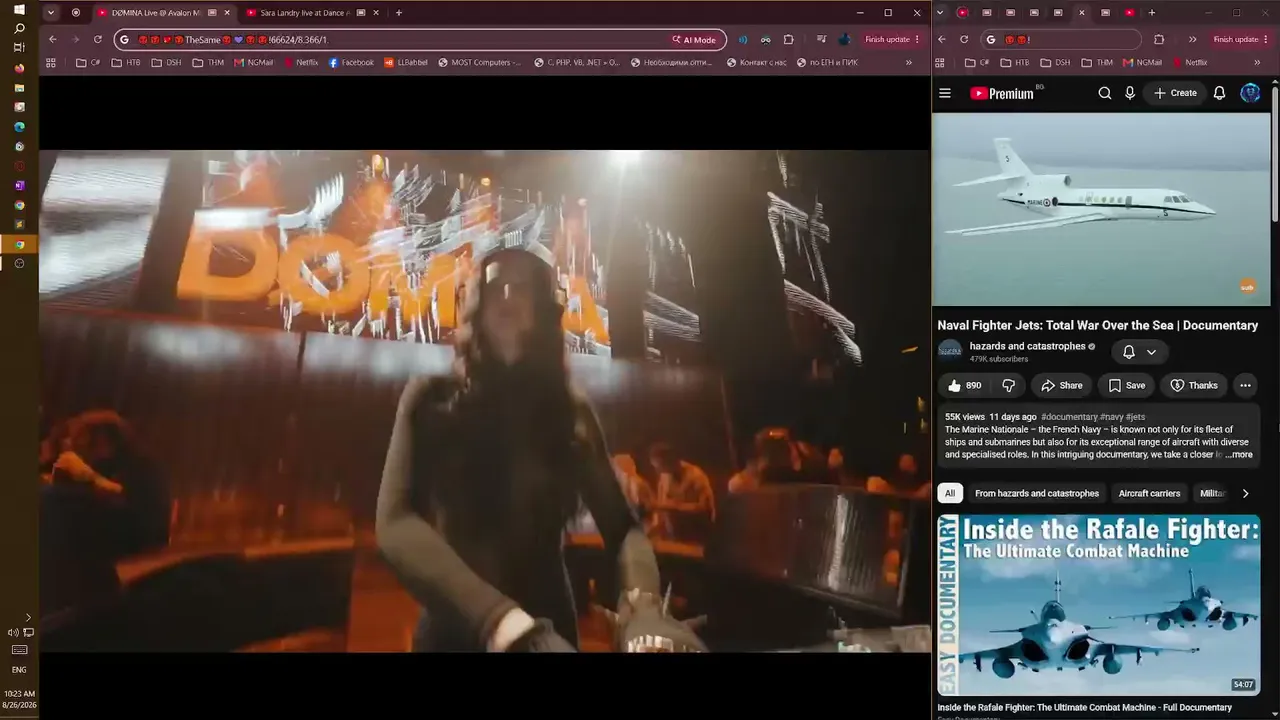
Task: Open a new tab in left browser
Action: click(398, 13)
